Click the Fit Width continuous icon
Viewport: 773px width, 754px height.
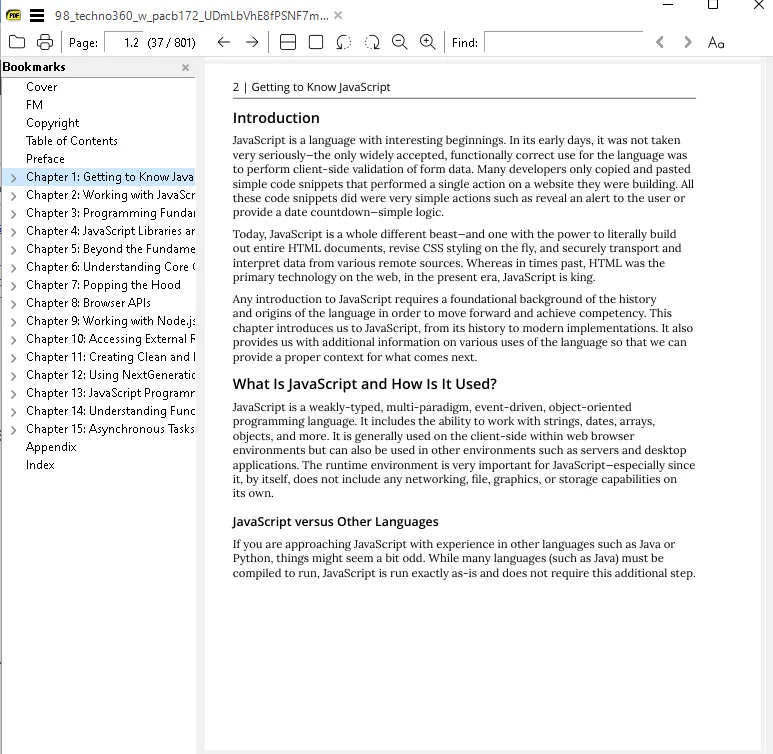(x=288, y=42)
